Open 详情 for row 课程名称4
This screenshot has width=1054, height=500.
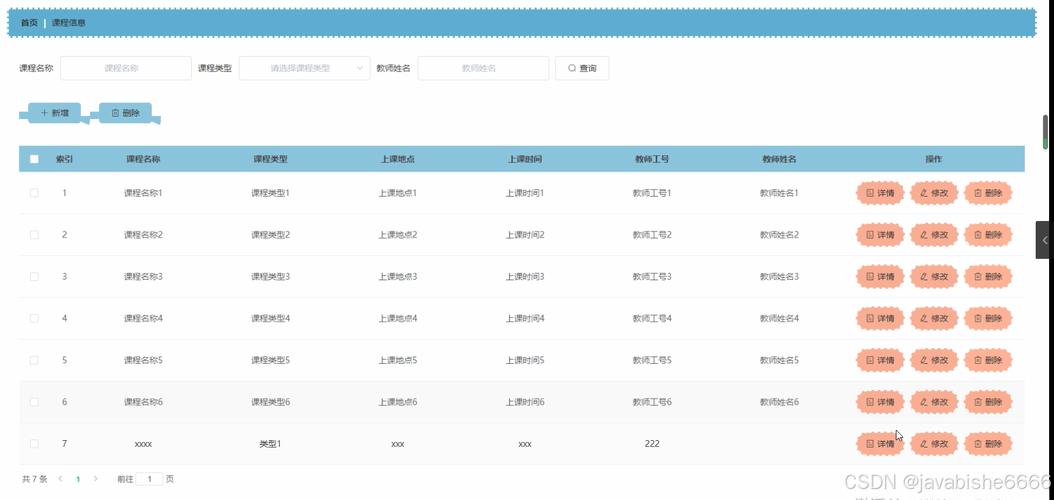coord(880,318)
